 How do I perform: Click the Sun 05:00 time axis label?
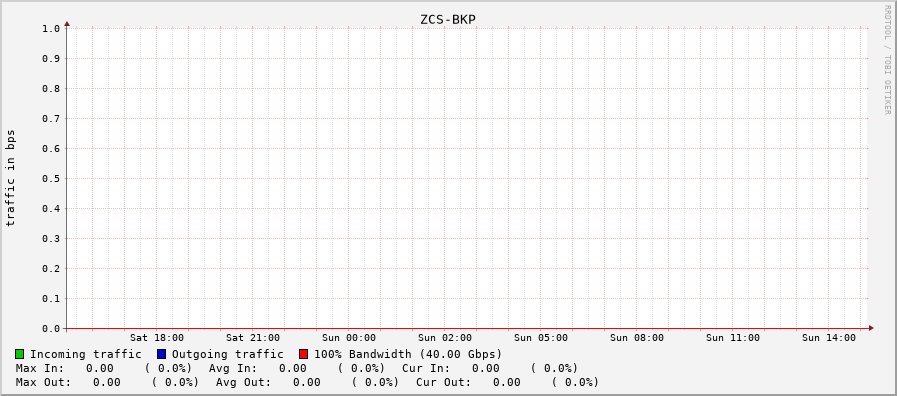tap(541, 338)
